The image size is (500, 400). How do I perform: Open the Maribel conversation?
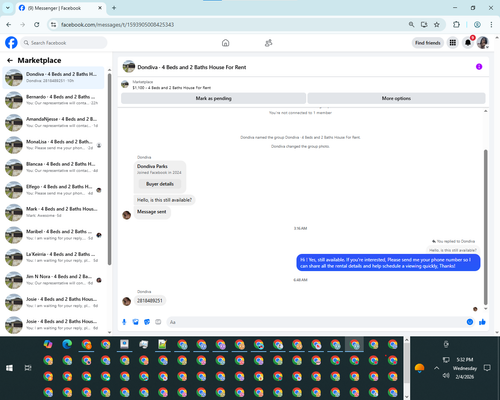tap(53, 235)
